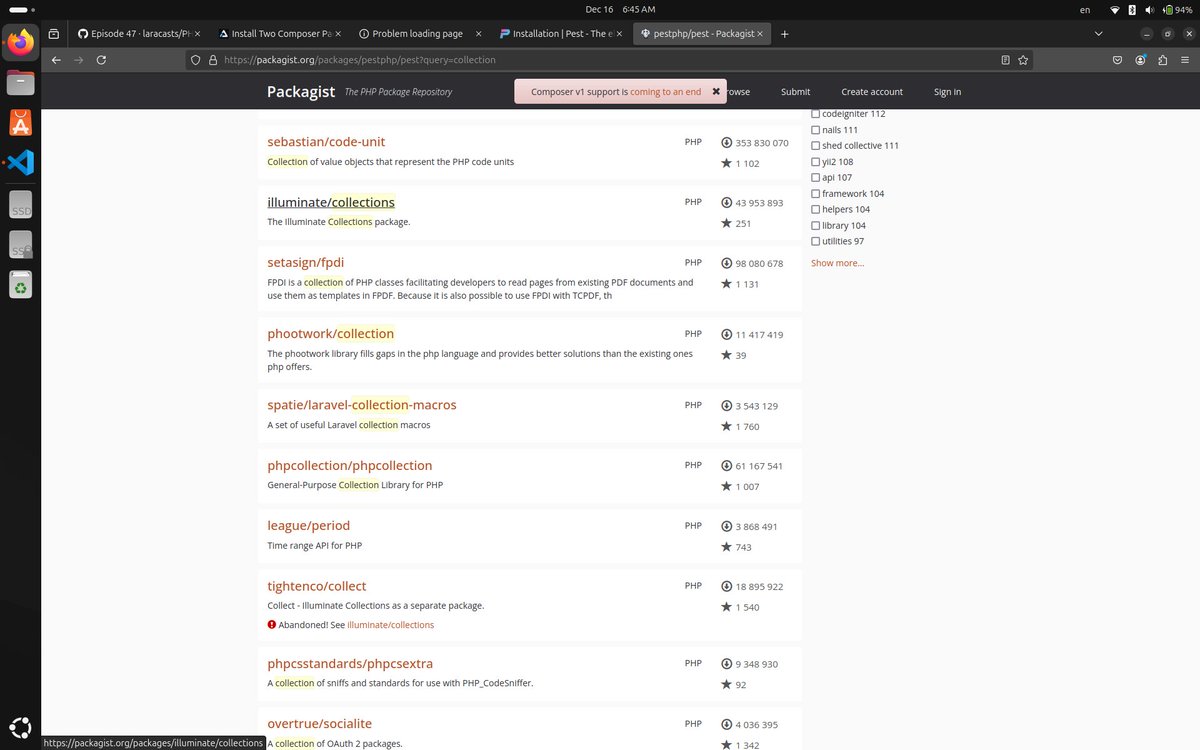
Task: Open the browser extensions panel
Action: coord(1162,60)
